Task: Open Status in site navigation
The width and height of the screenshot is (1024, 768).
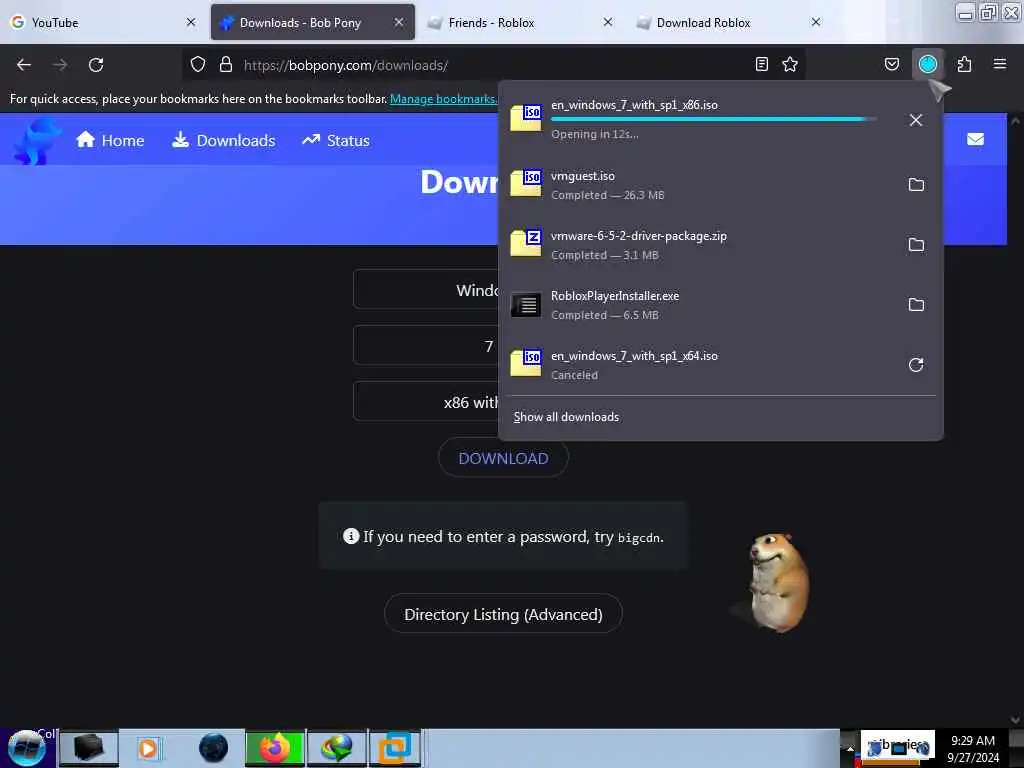Action: tap(336, 140)
